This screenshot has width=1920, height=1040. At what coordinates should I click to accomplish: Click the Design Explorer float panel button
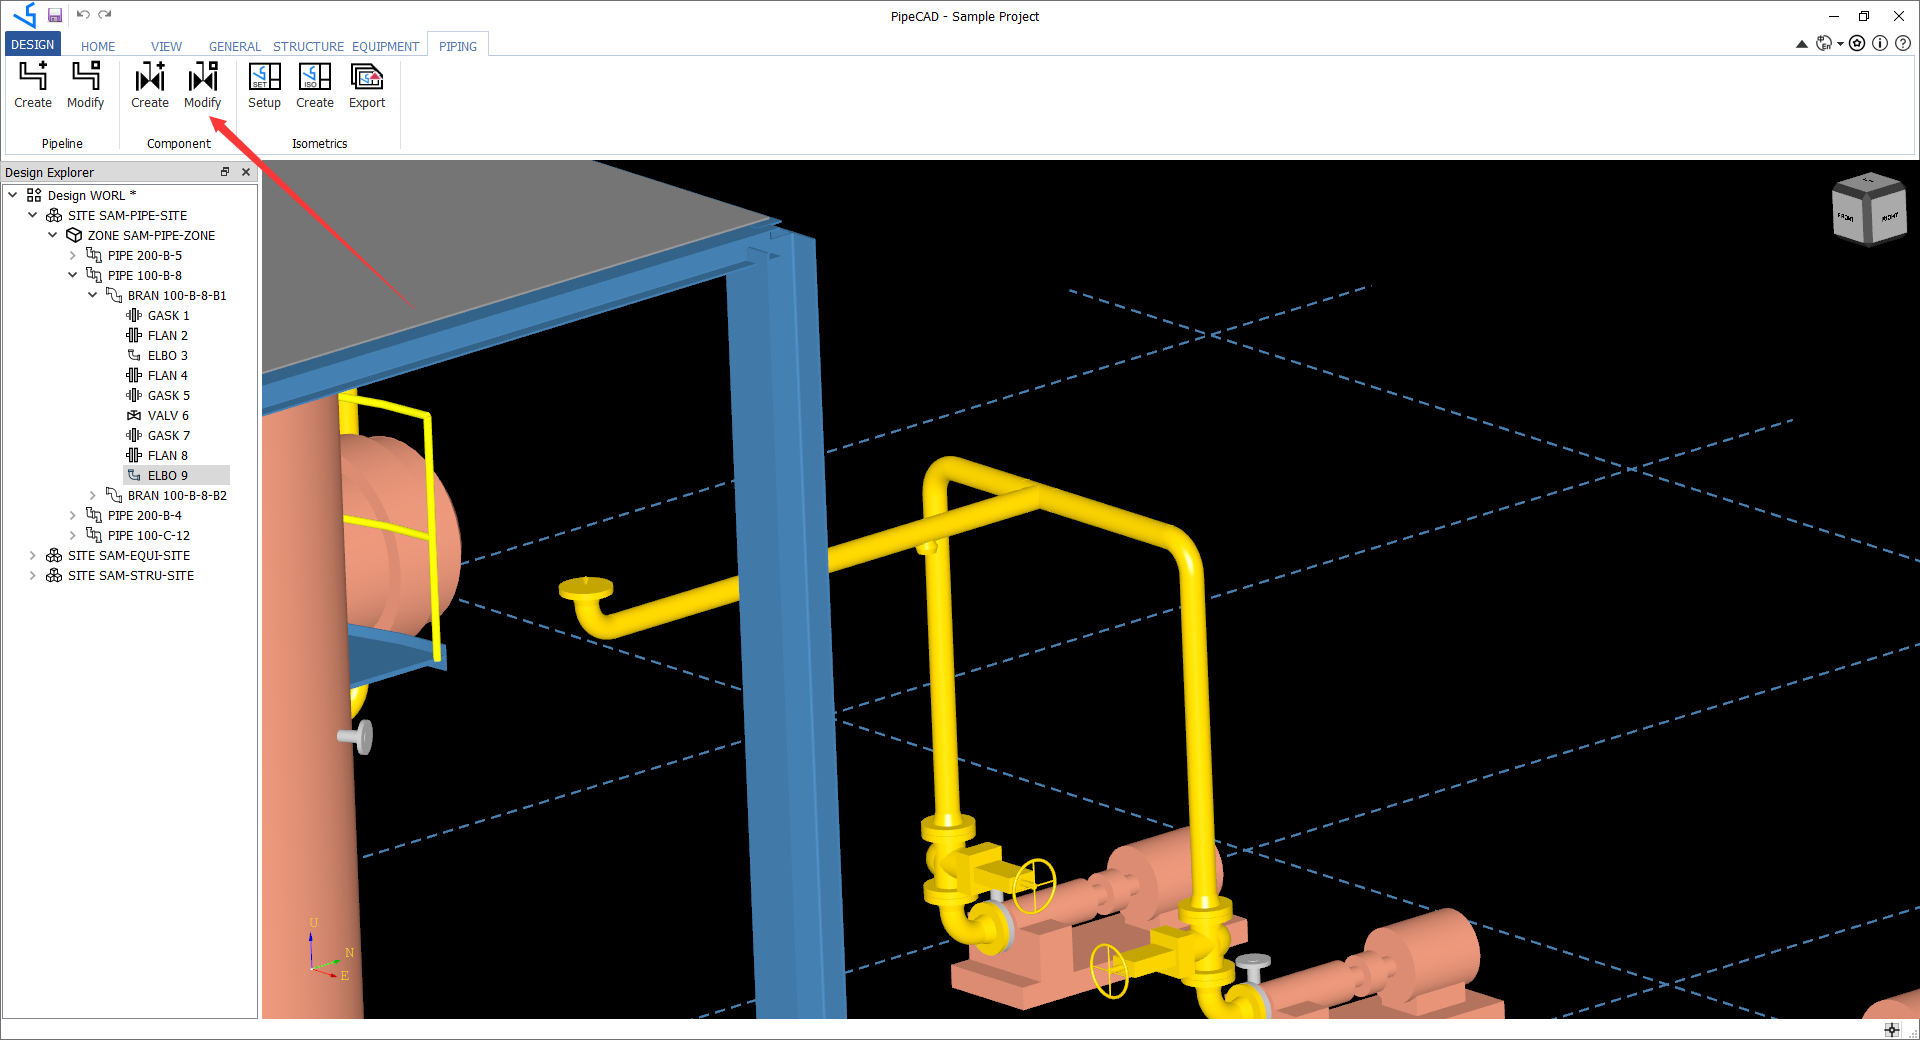click(225, 171)
